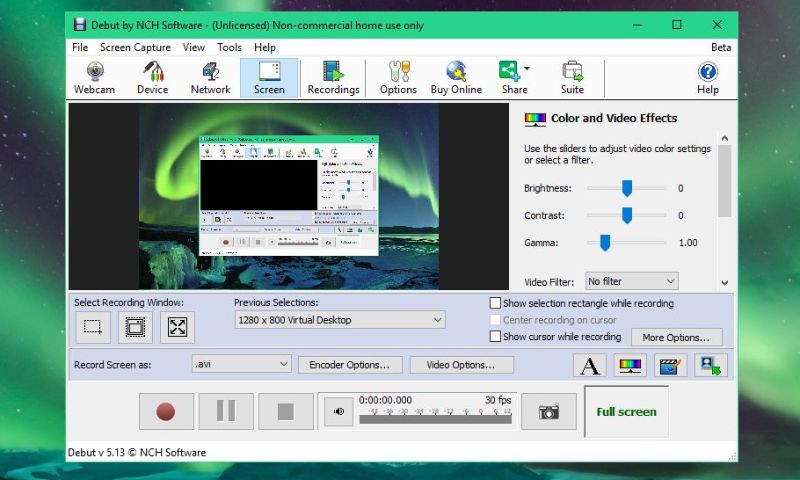Choose the full-screen selection recording tool
The height and width of the screenshot is (480, 800).
click(177, 326)
